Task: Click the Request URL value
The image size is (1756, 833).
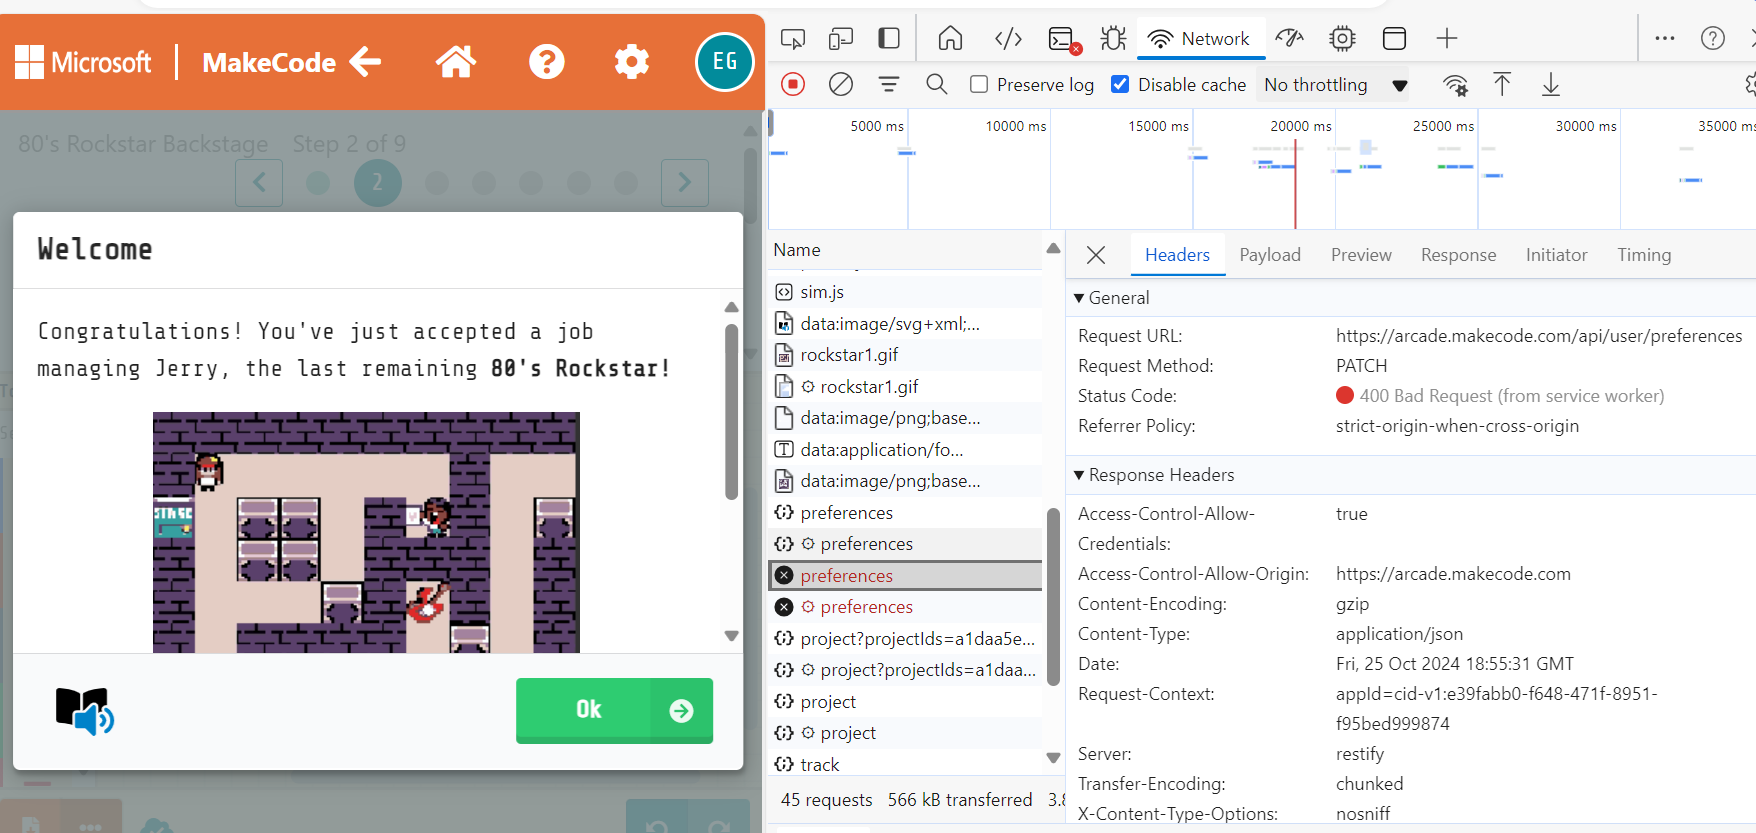Action: [1539, 336]
